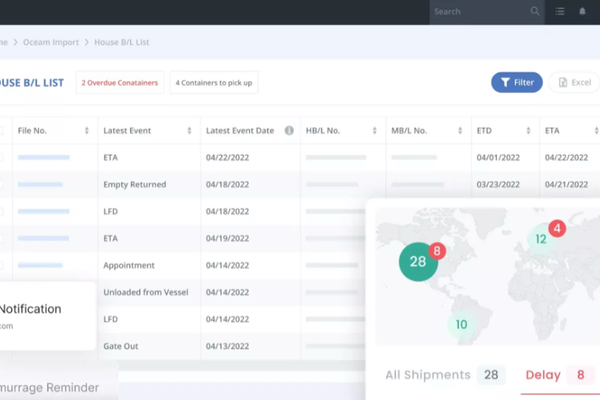The image size is (600, 400).
Task: Tick the checkbox for the 04/19/2022 ETA row
Action: tap(2, 238)
